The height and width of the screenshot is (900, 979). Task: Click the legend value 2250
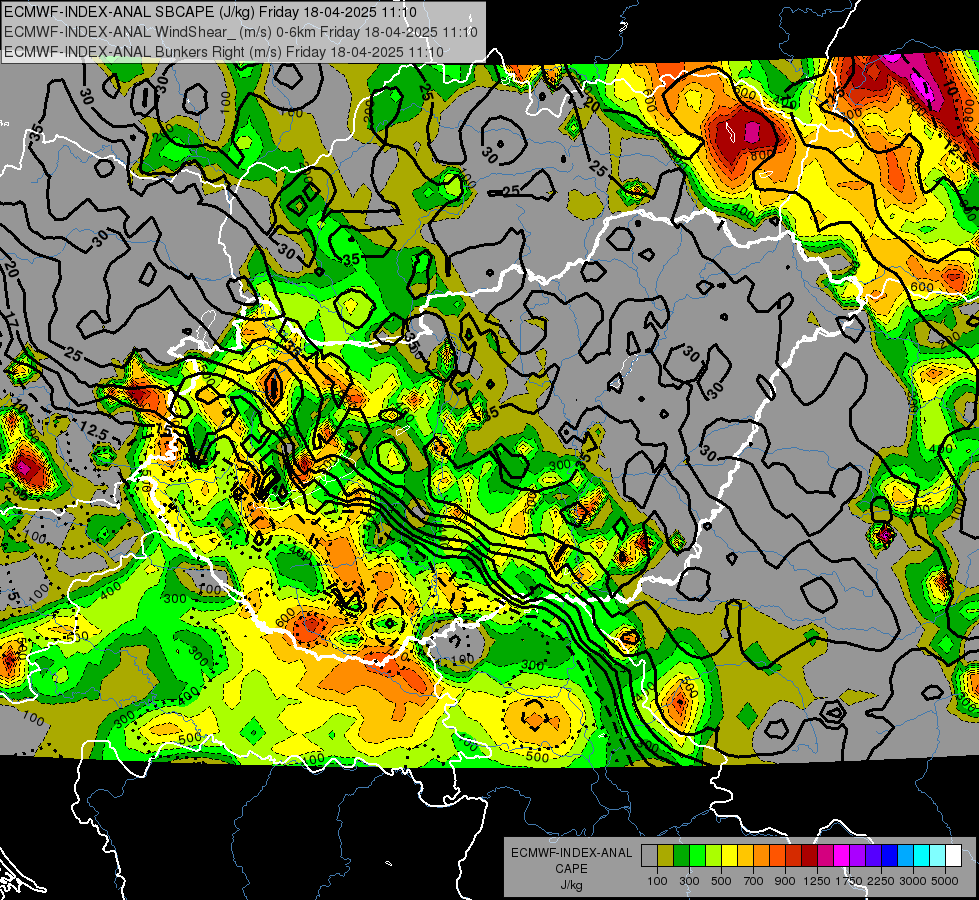880,881
